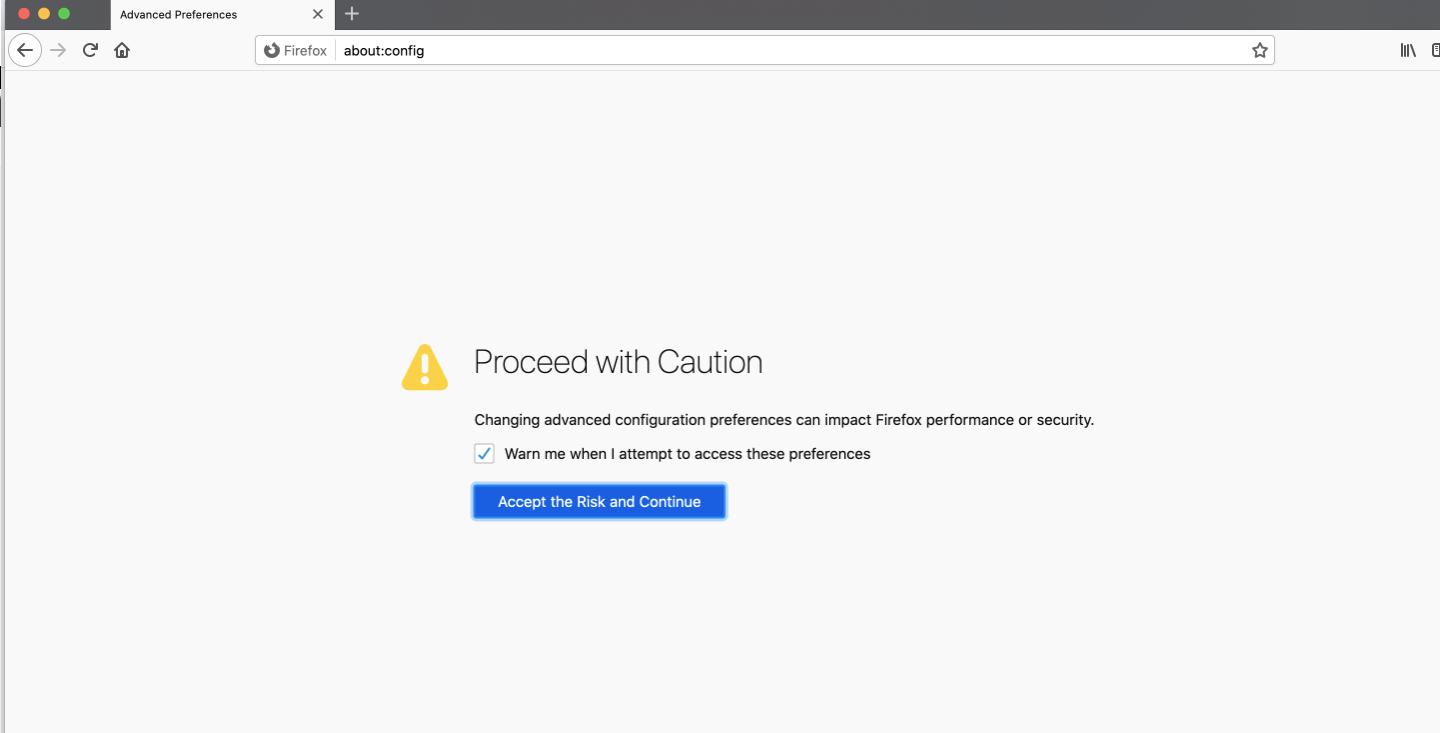
Task: Click the 'Proceed with Caution' heading
Action: tap(618, 362)
